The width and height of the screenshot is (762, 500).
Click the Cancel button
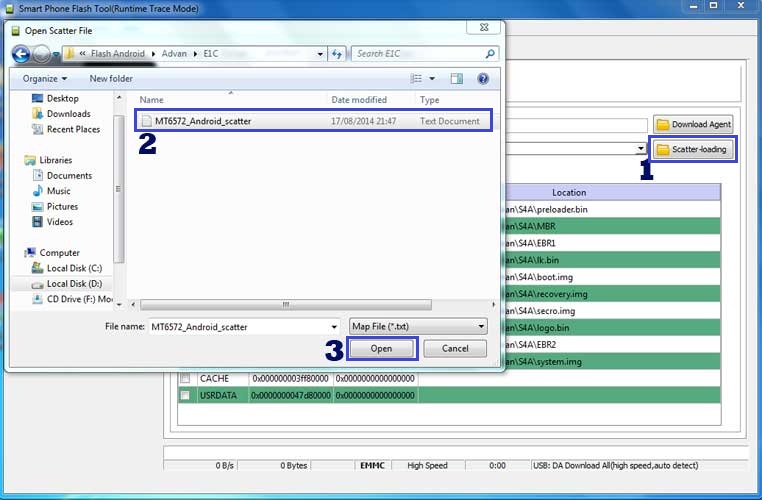click(455, 348)
